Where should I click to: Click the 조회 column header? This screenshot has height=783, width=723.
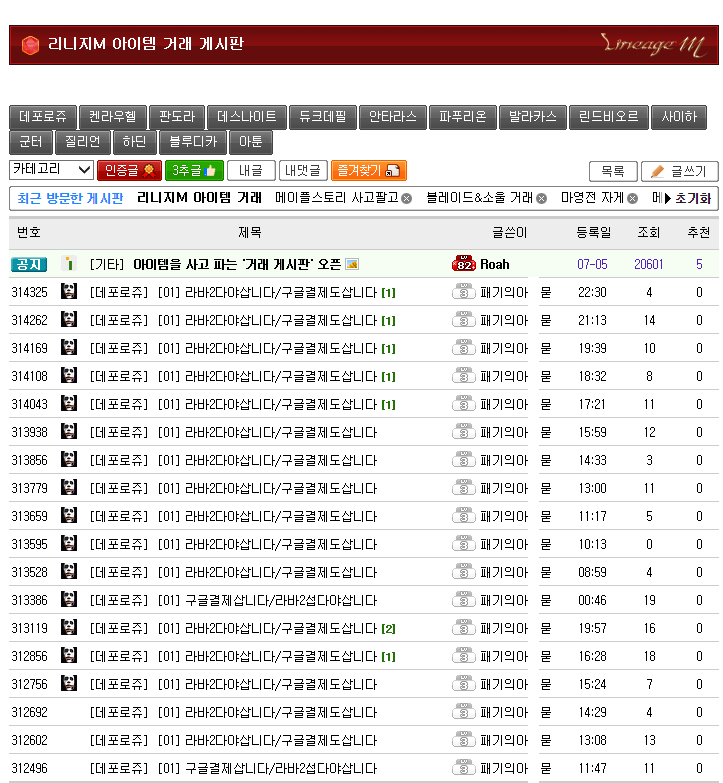649,232
